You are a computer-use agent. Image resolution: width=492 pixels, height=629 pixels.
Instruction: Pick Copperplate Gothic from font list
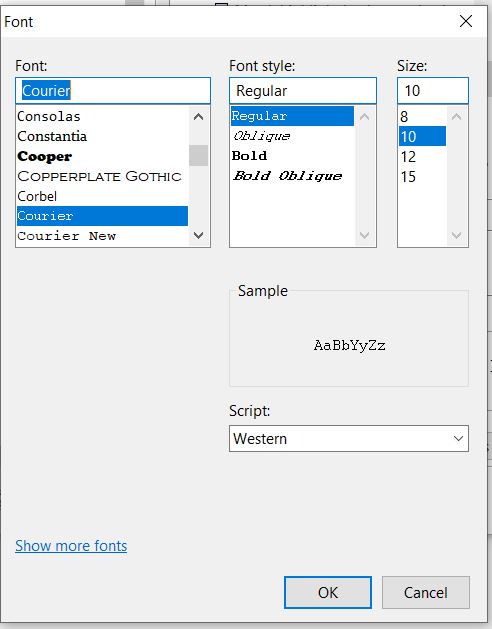tap(102, 176)
